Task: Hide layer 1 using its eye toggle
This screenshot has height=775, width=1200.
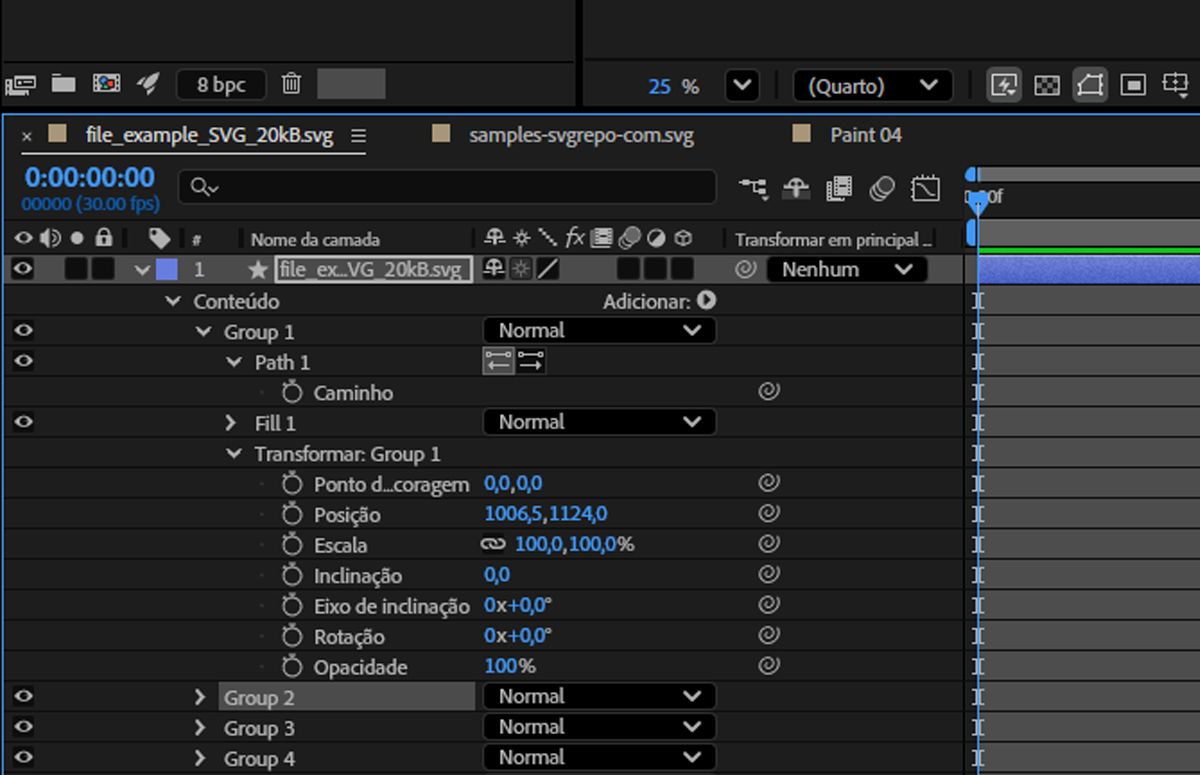Action: (x=22, y=269)
